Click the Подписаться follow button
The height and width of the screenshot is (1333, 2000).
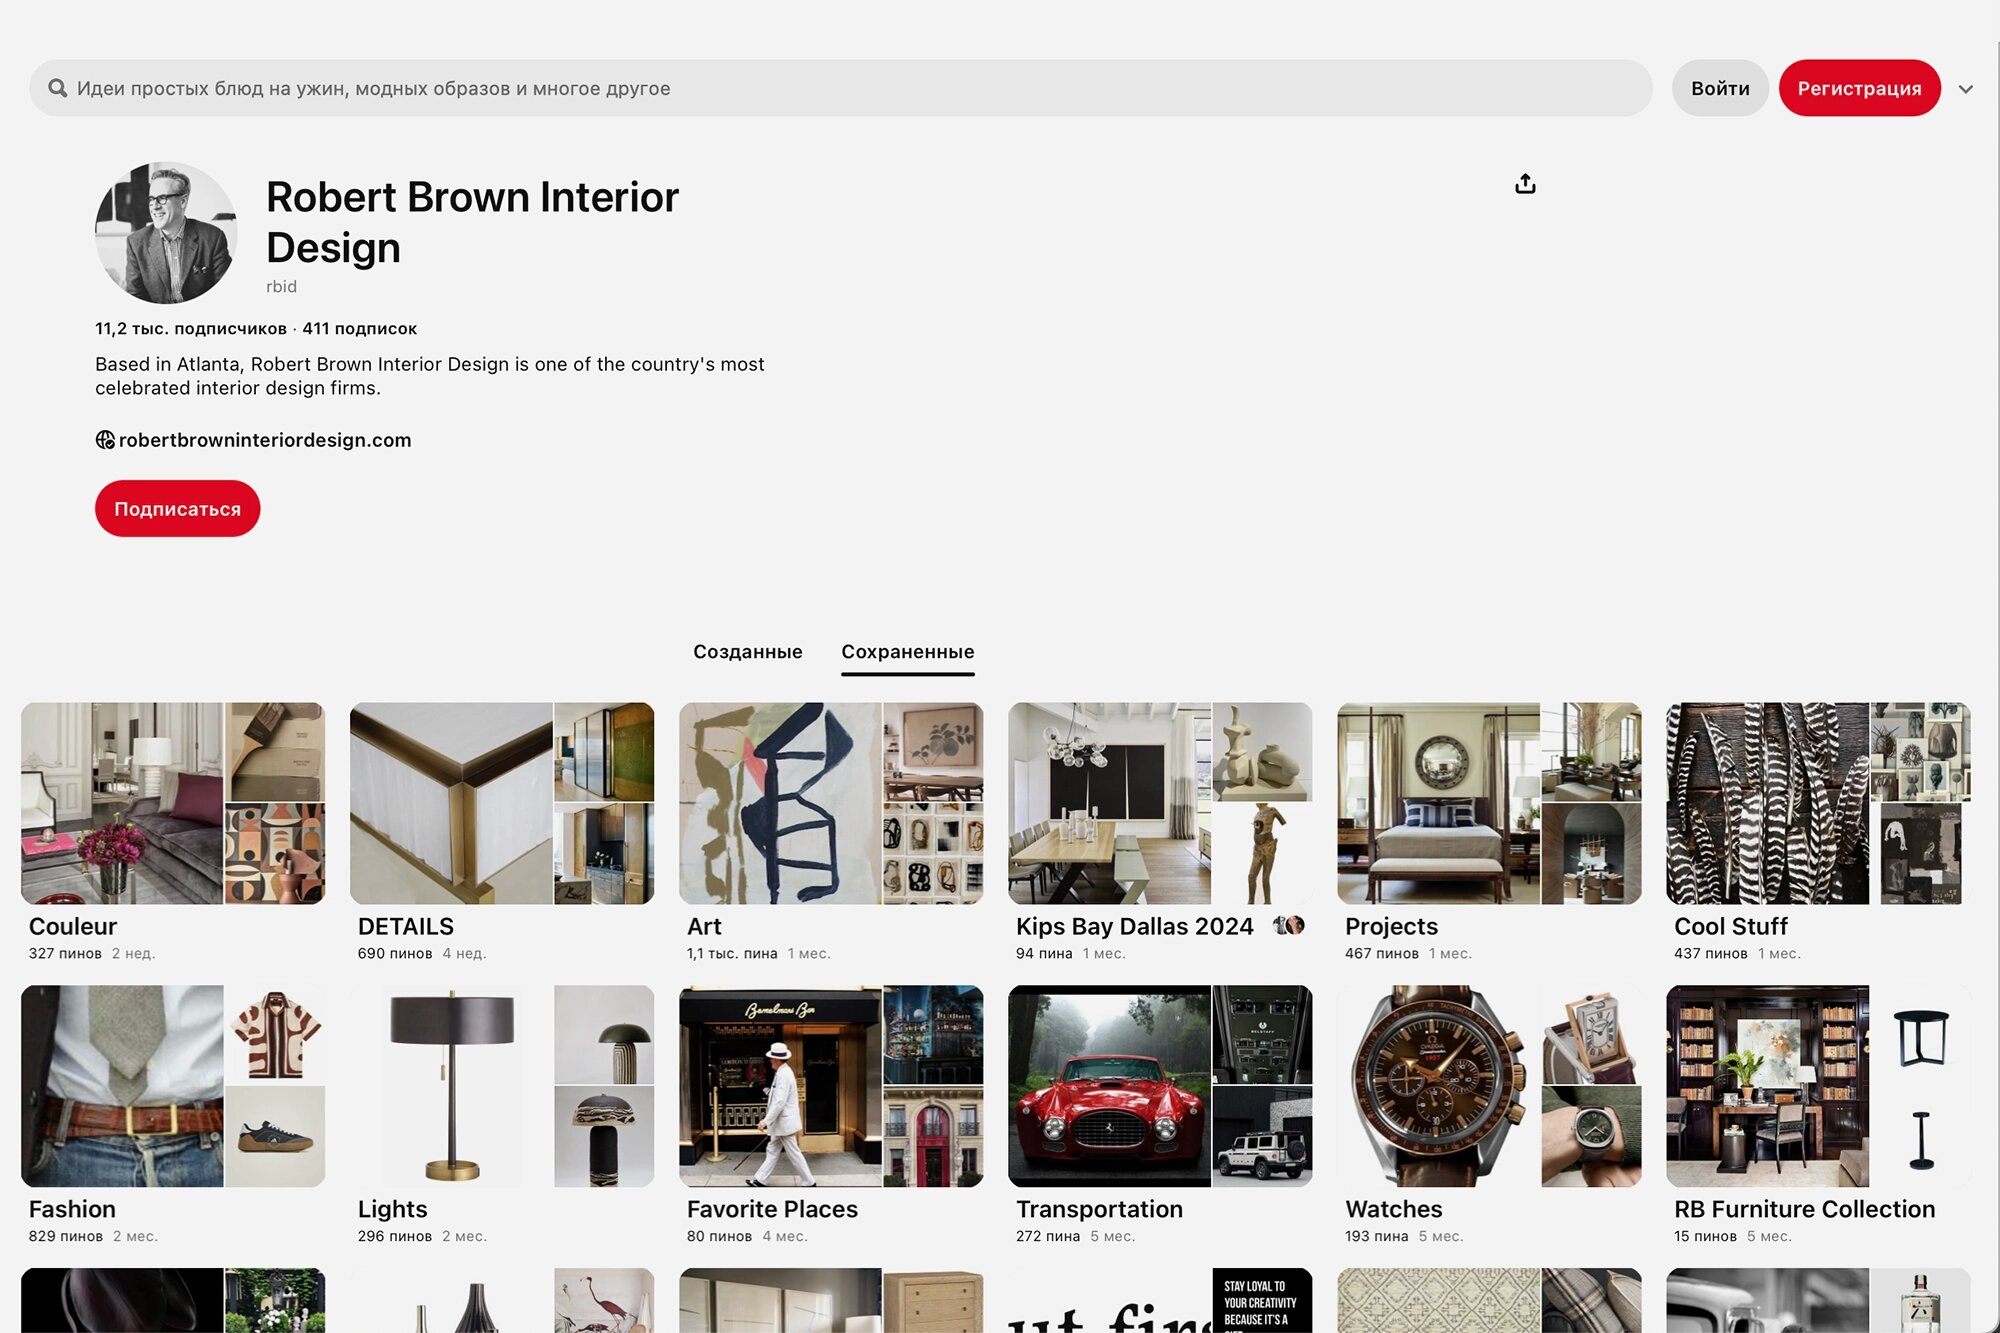click(177, 509)
